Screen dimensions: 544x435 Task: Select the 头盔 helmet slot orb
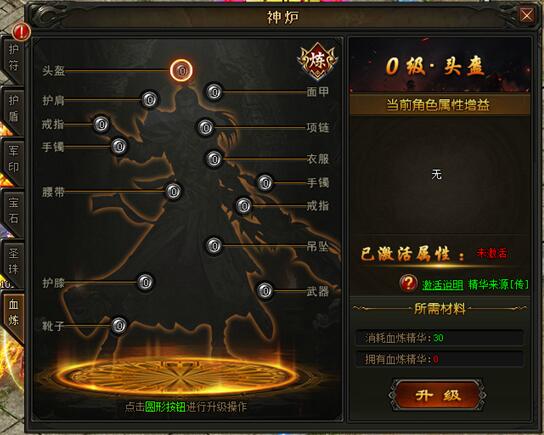tap(181, 70)
